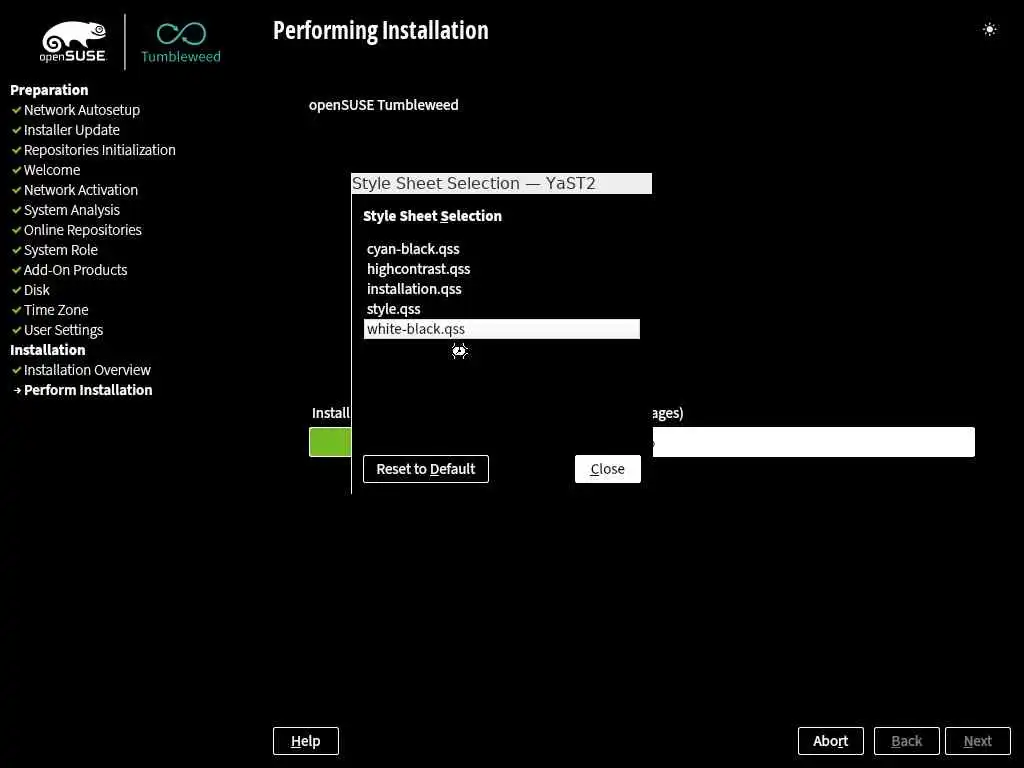This screenshot has height=768, width=1024.
Task: Click the Back button
Action: click(906, 741)
